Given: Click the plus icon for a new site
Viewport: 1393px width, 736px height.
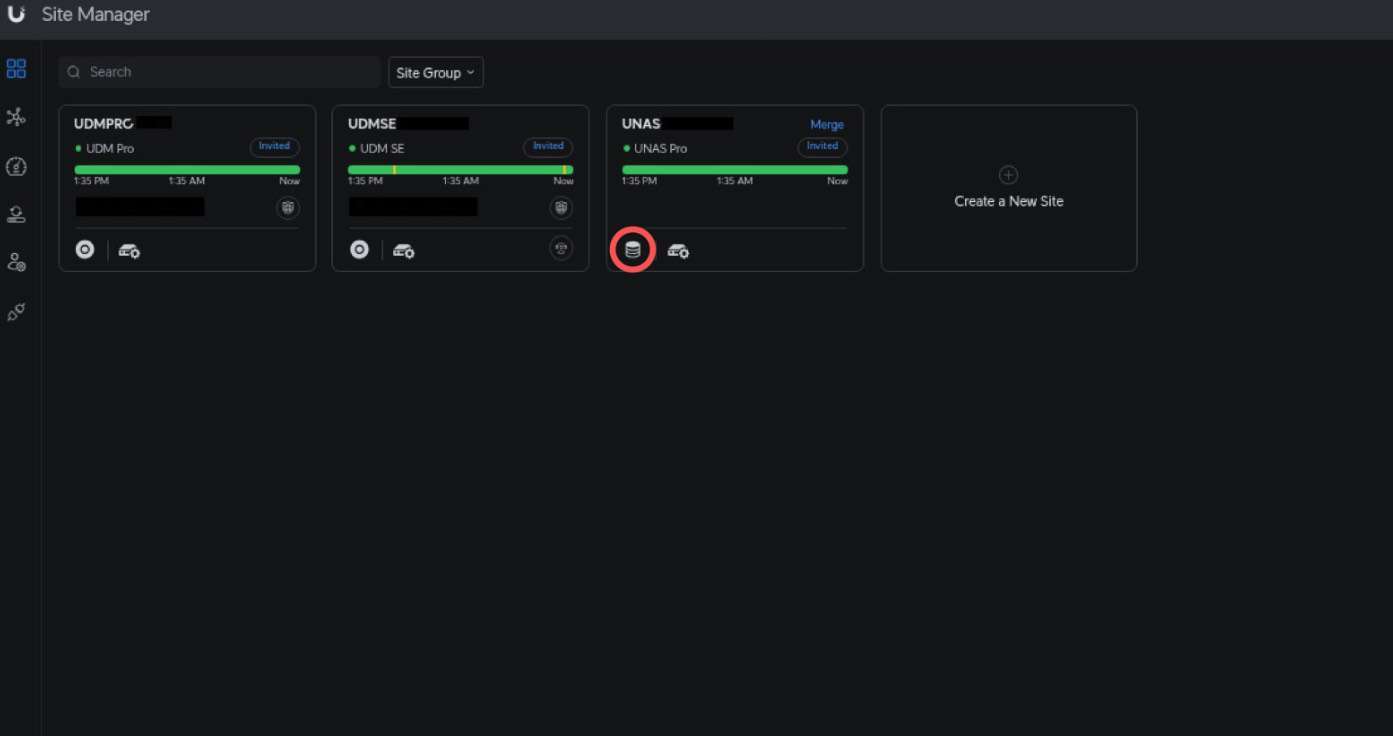Looking at the screenshot, I should click(1009, 175).
